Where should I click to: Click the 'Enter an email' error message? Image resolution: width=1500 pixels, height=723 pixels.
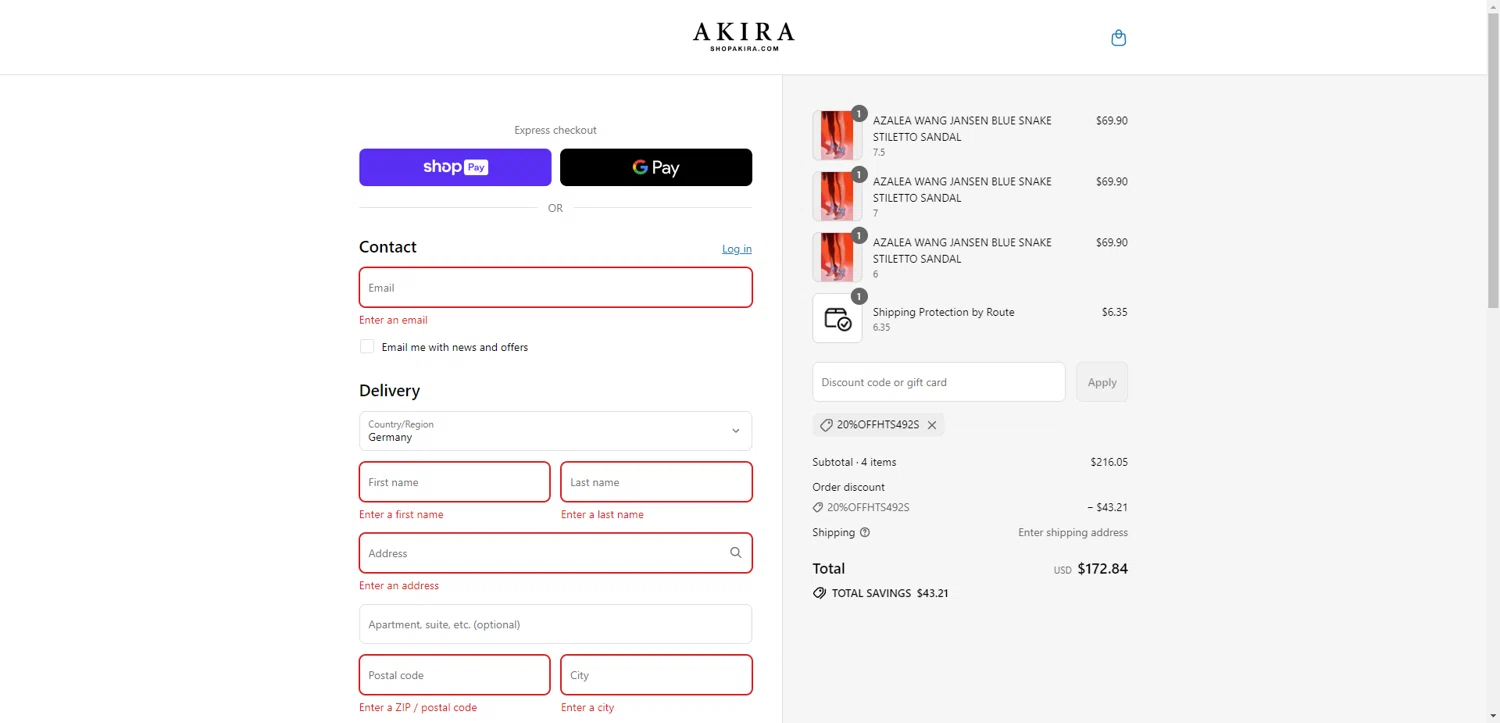pos(393,320)
